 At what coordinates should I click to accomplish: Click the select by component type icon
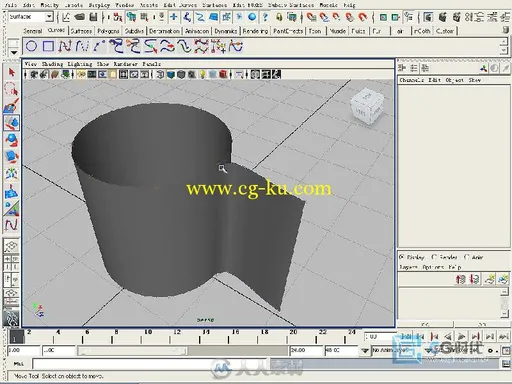pyautogui.click(x=144, y=17)
